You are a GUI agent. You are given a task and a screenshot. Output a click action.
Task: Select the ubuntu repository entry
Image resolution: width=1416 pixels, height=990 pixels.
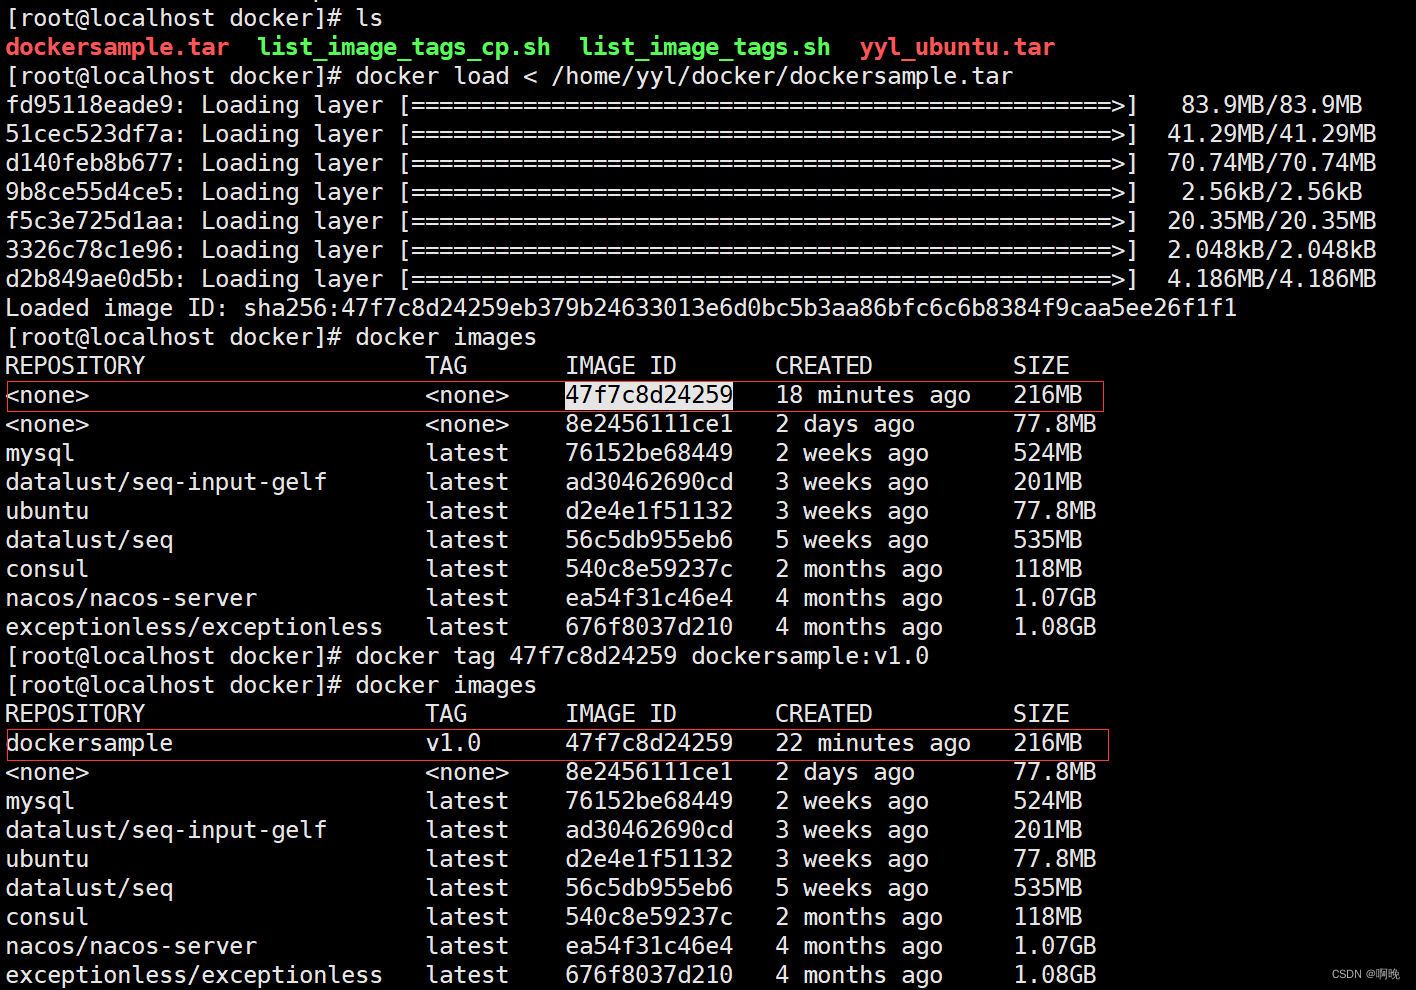[x=46, y=510]
